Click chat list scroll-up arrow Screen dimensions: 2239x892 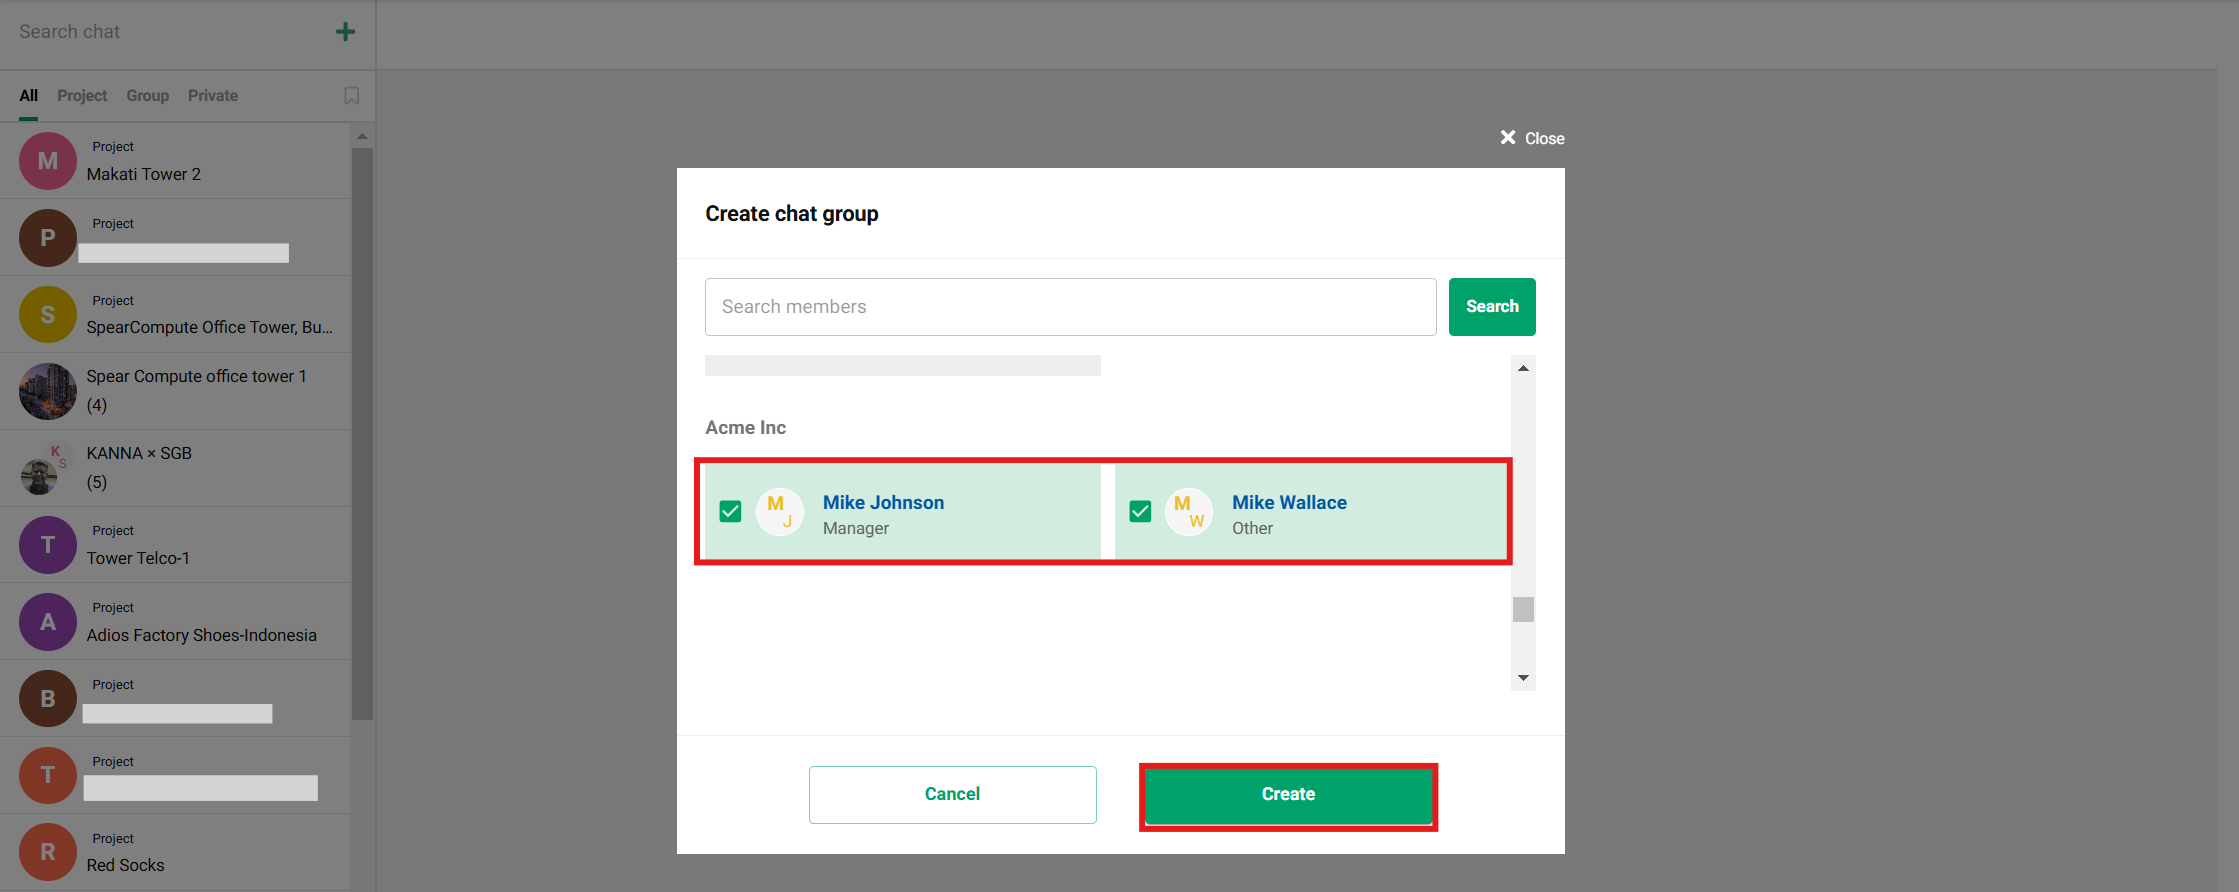(x=362, y=136)
